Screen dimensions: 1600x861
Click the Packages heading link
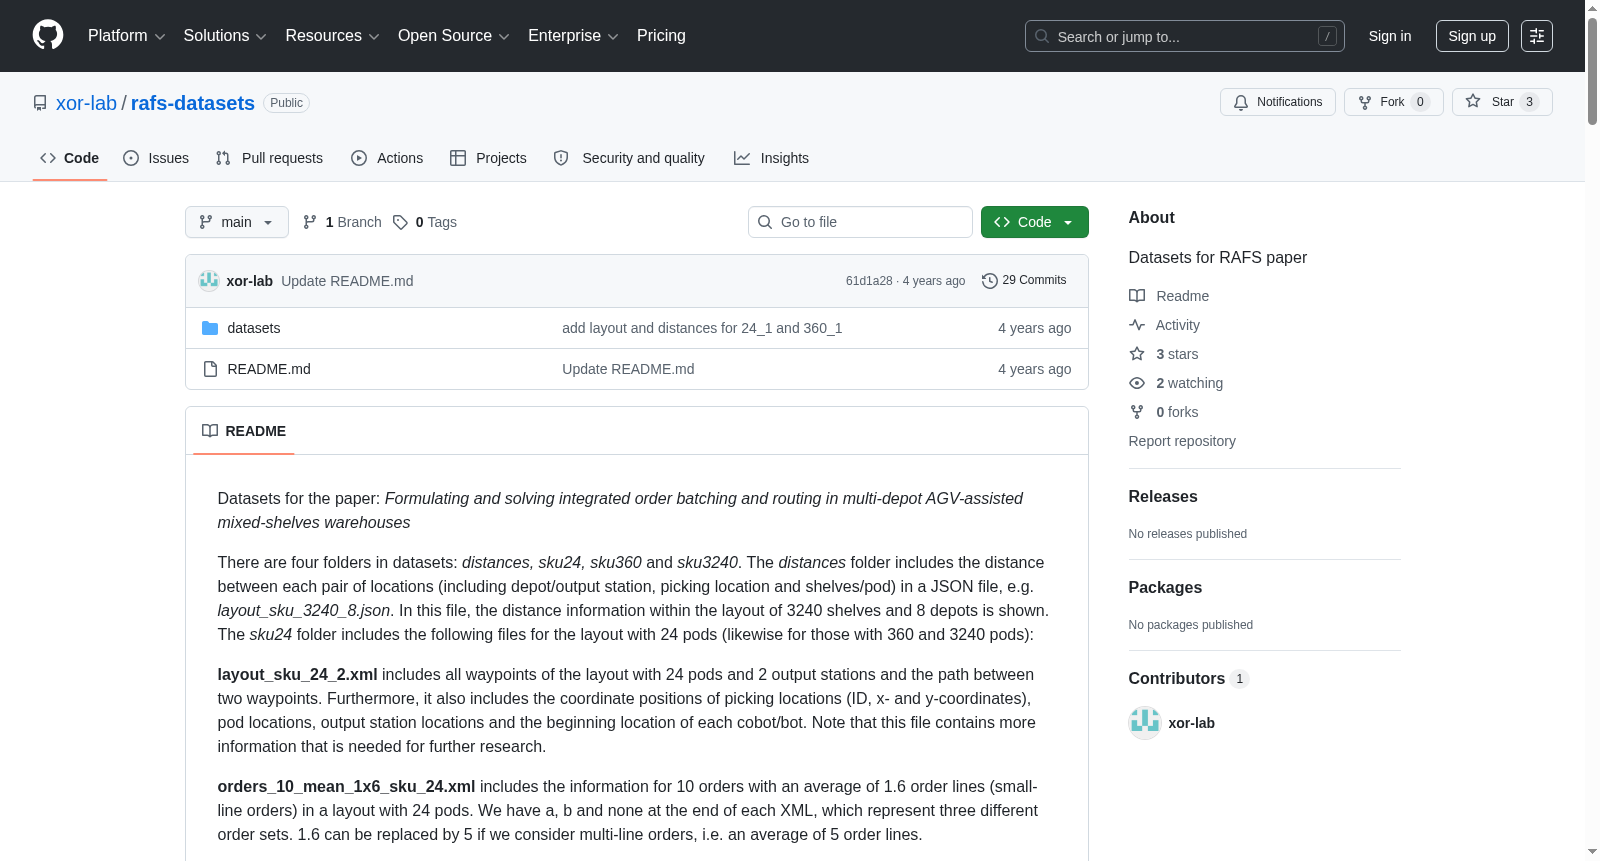(x=1165, y=588)
